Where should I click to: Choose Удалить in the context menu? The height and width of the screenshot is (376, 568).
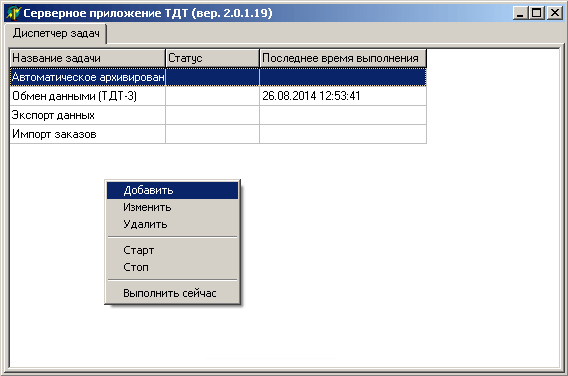tap(172, 225)
